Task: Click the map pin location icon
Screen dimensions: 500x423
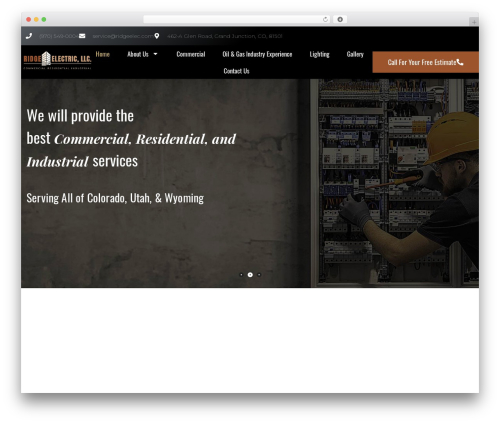Action: point(157,36)
